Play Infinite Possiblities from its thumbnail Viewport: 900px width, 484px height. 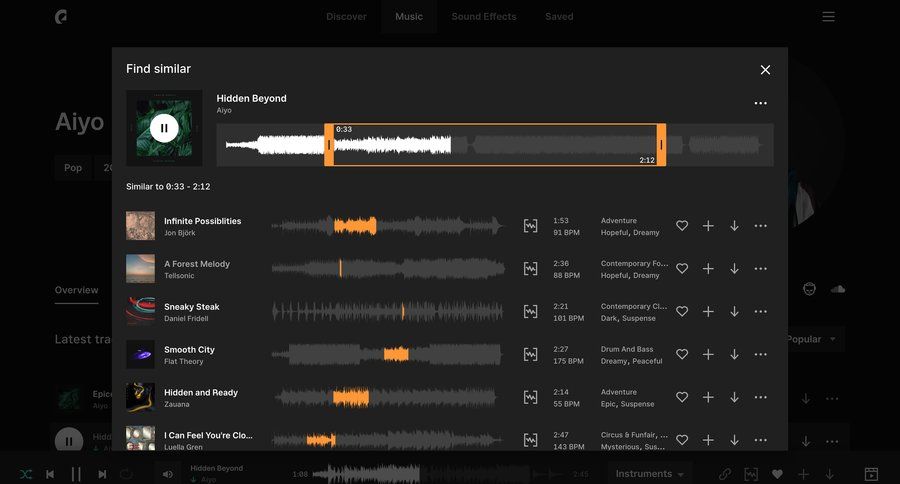(141, 226)
